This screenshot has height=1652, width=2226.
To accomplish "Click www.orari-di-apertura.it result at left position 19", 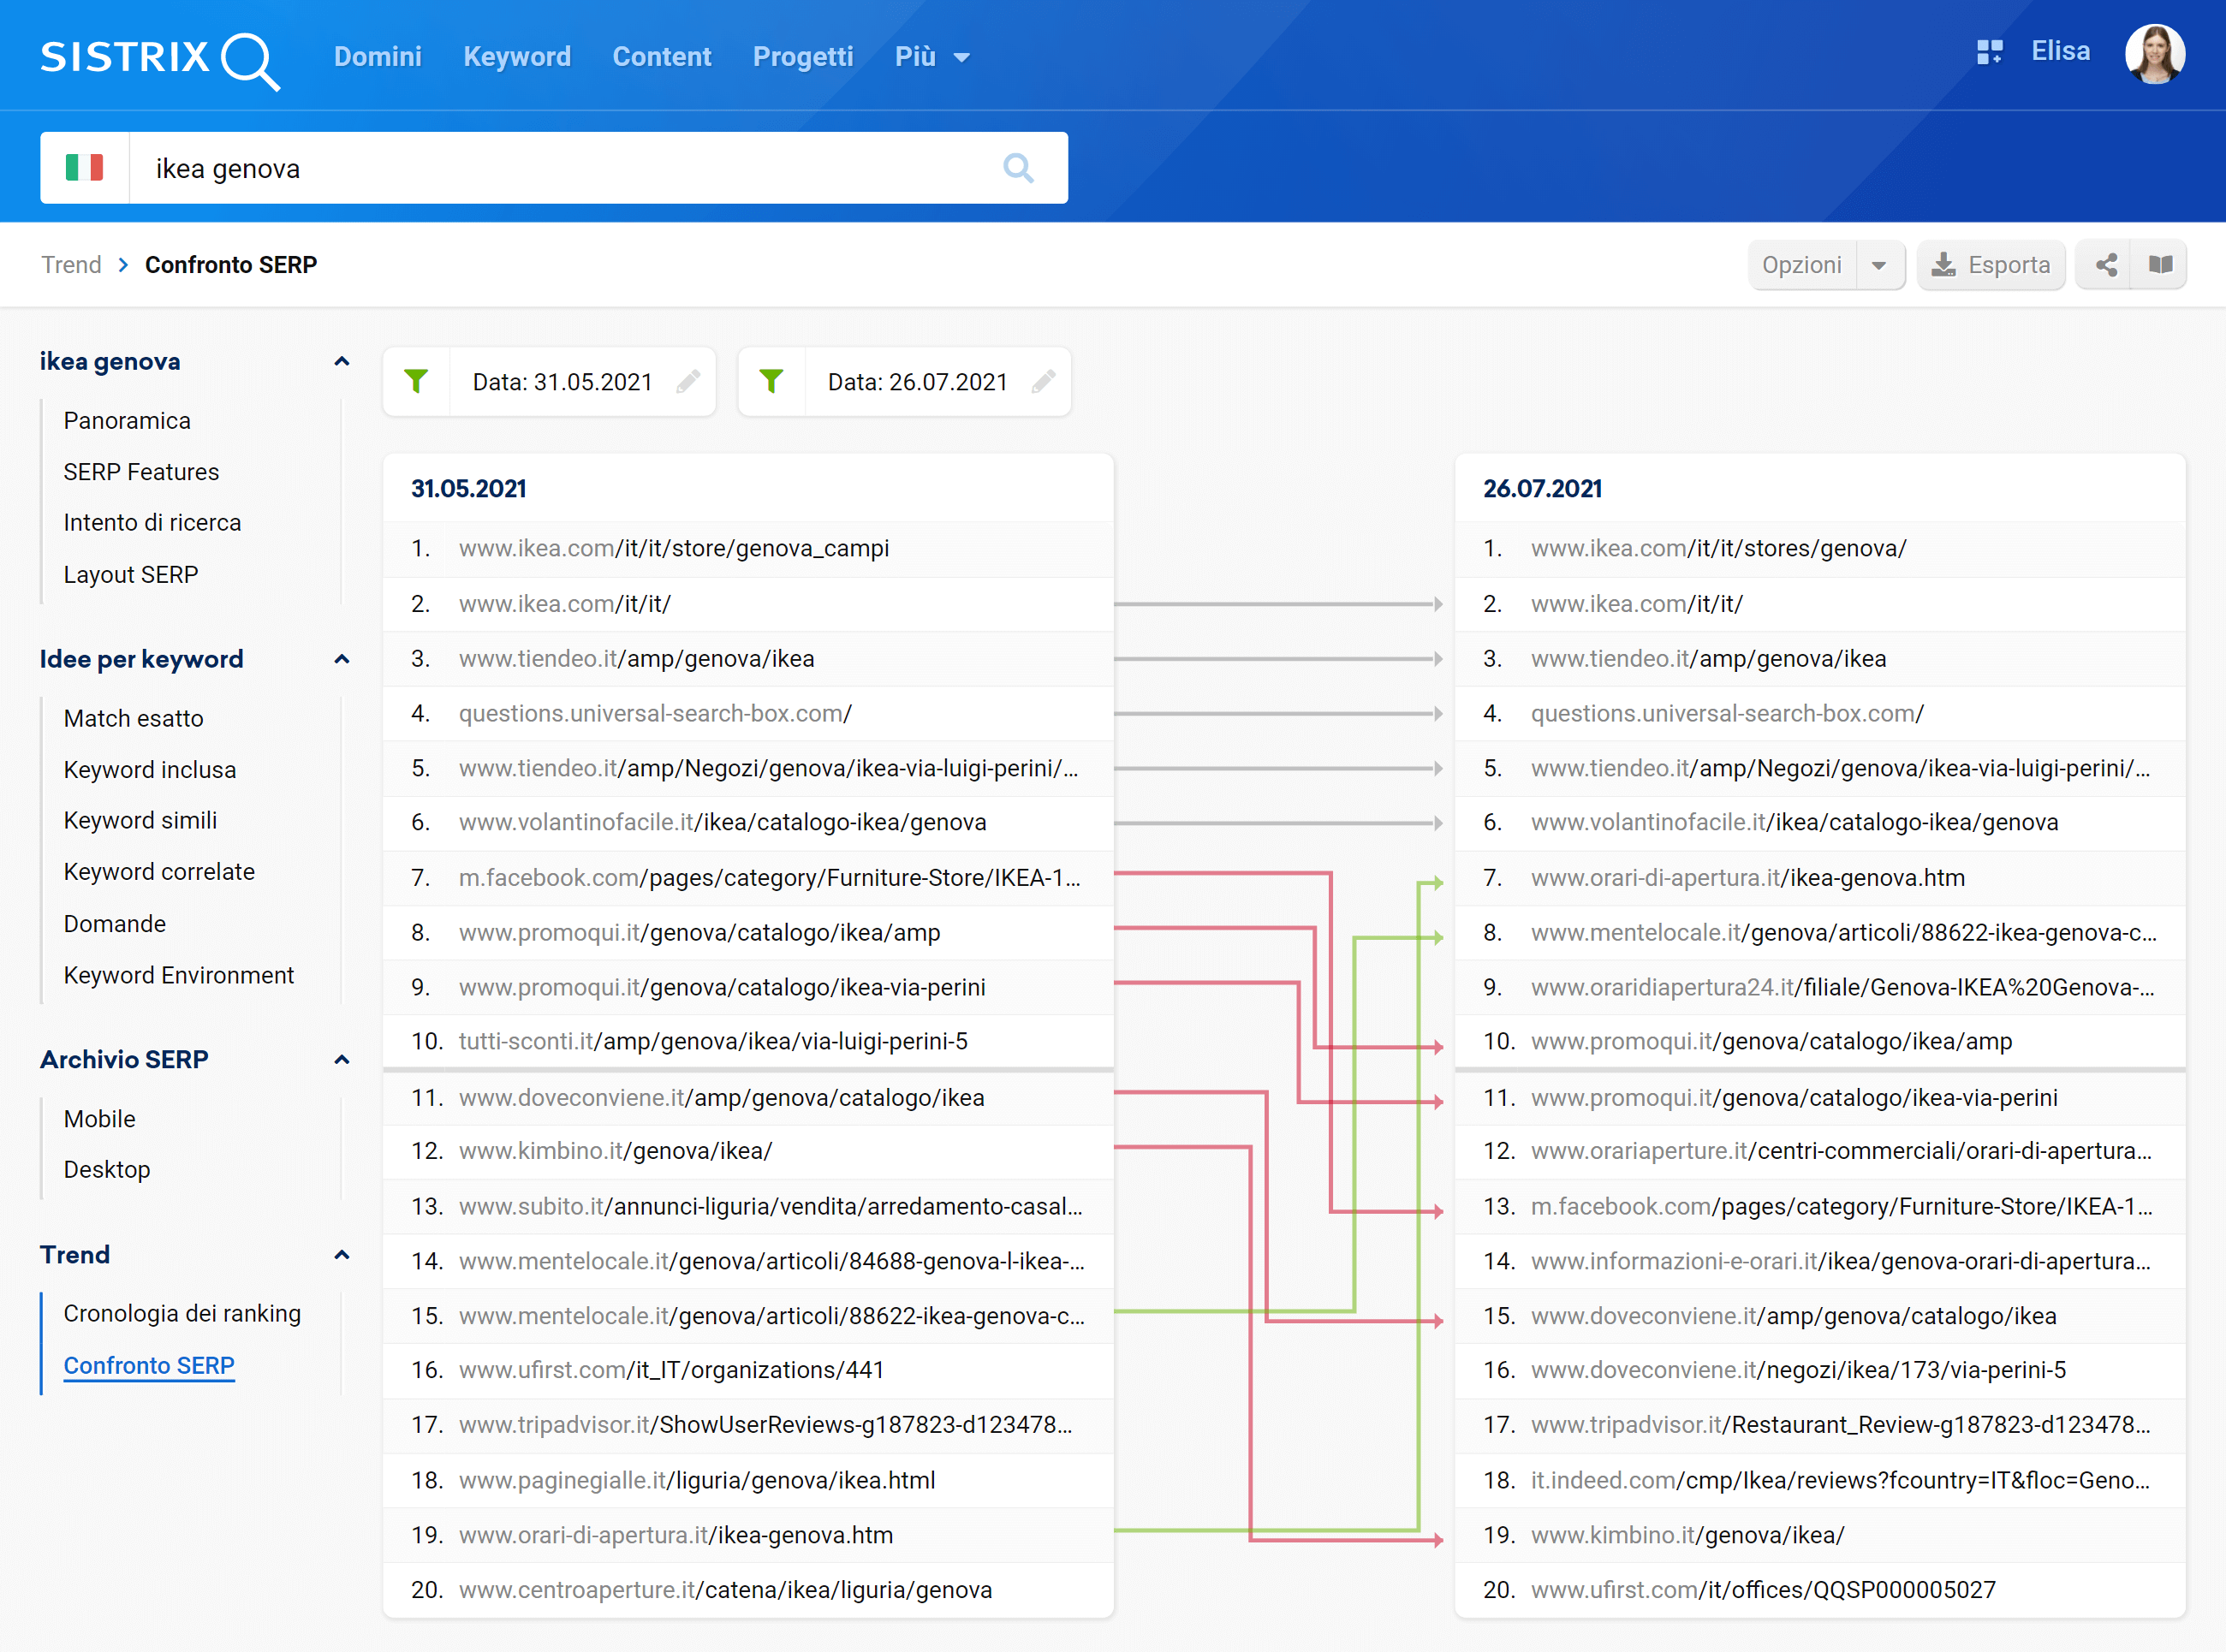I will pos(675,1536).
